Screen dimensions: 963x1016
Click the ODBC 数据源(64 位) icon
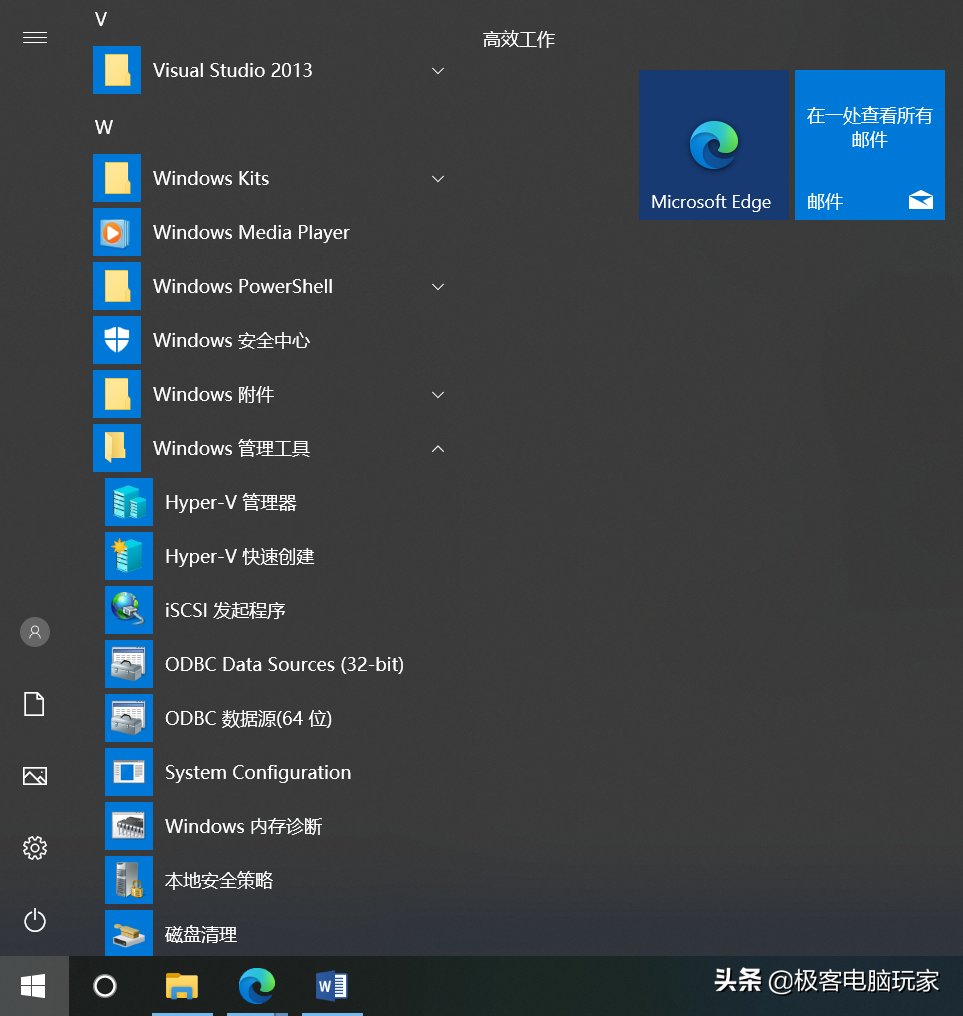(x=129, y=718)
